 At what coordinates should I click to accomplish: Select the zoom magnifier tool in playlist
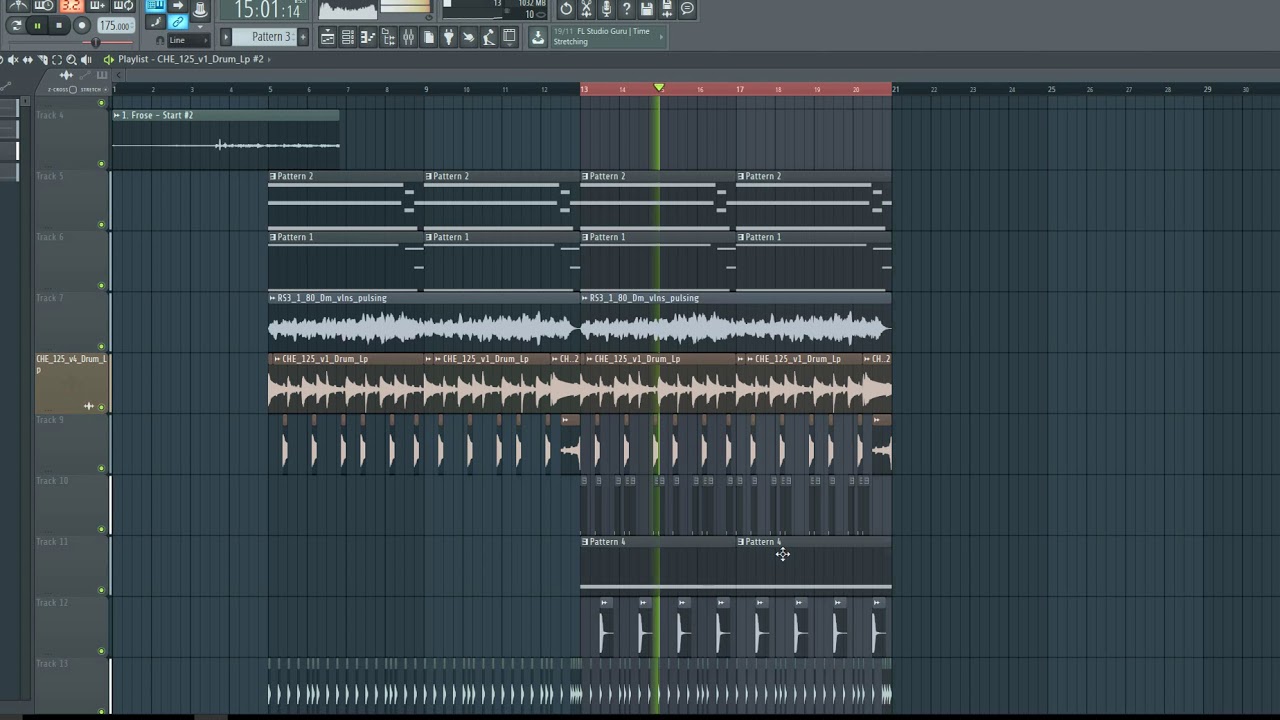71,59
